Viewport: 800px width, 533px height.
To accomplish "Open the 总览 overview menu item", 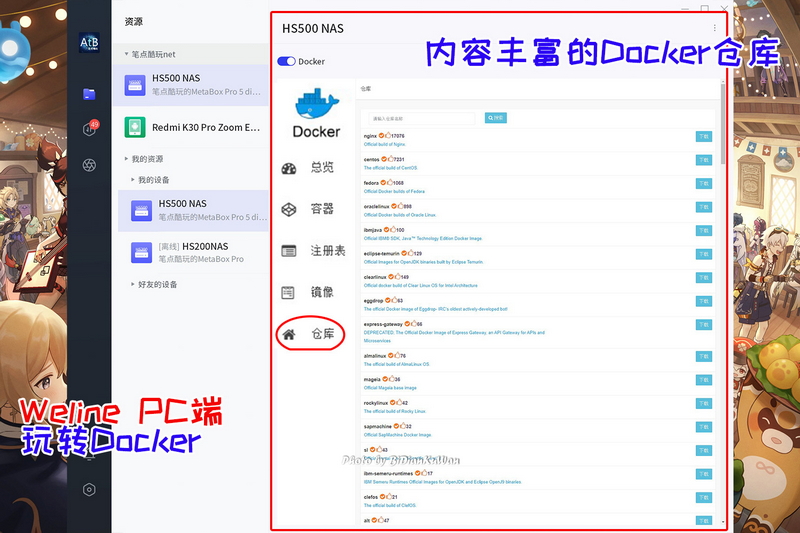I will [x=310, y=168].
